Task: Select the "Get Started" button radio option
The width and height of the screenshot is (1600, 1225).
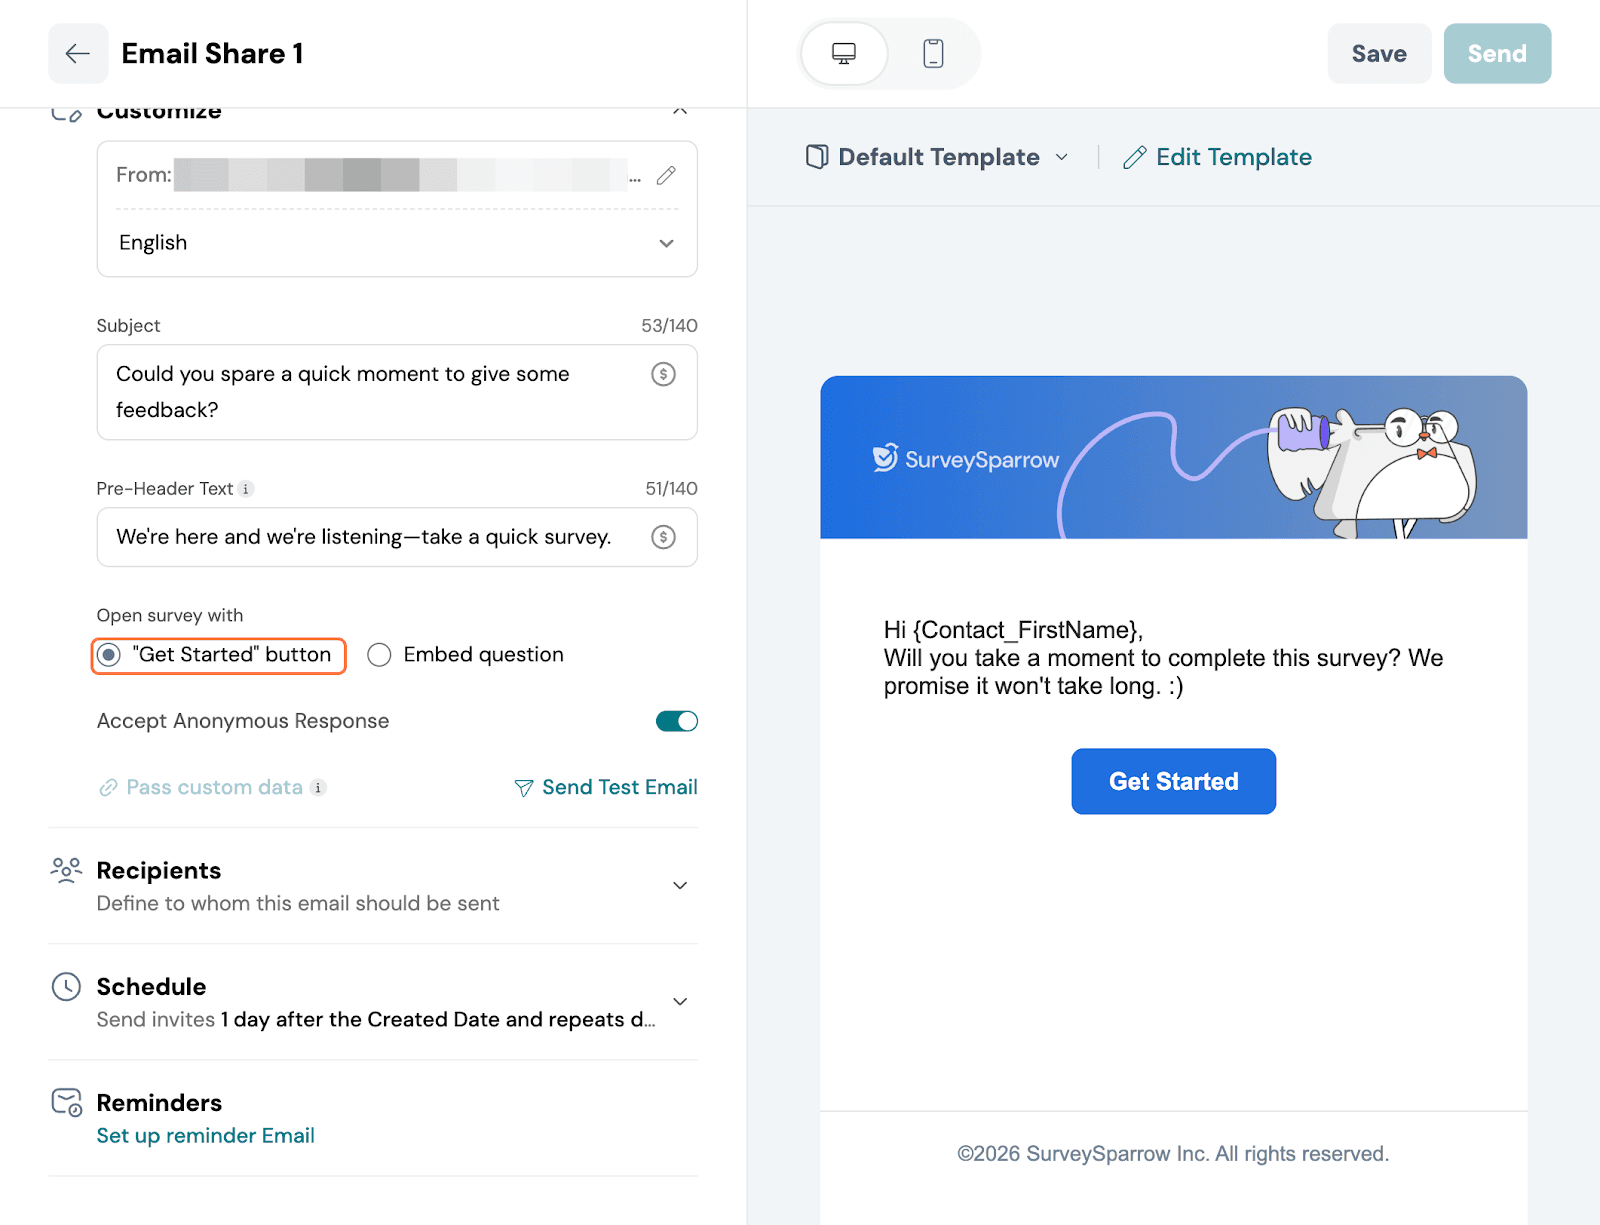Action: 110,655
